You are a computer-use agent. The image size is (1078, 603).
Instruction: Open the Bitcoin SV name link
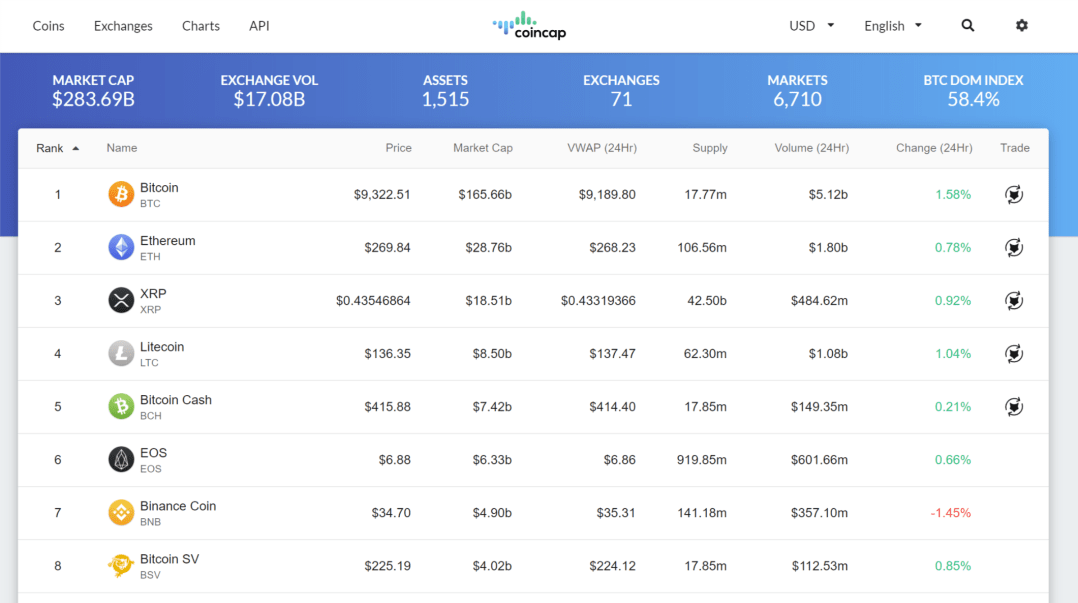coord(169,559)
